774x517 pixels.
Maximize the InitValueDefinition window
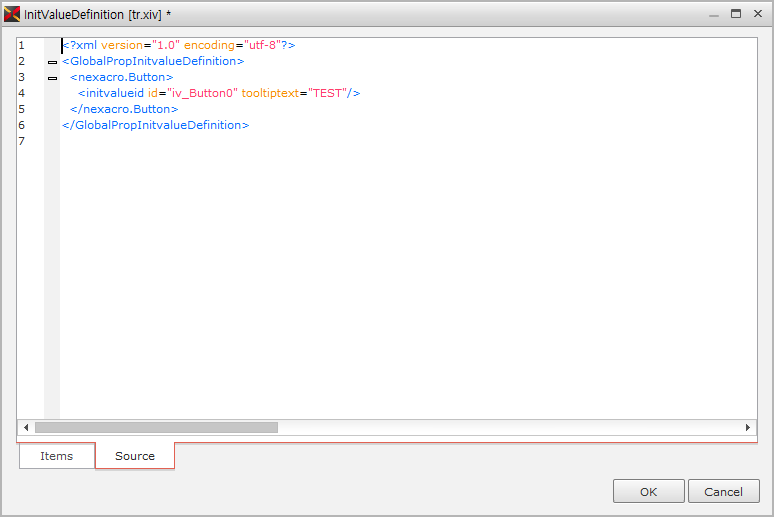click(x=736, y=14)
